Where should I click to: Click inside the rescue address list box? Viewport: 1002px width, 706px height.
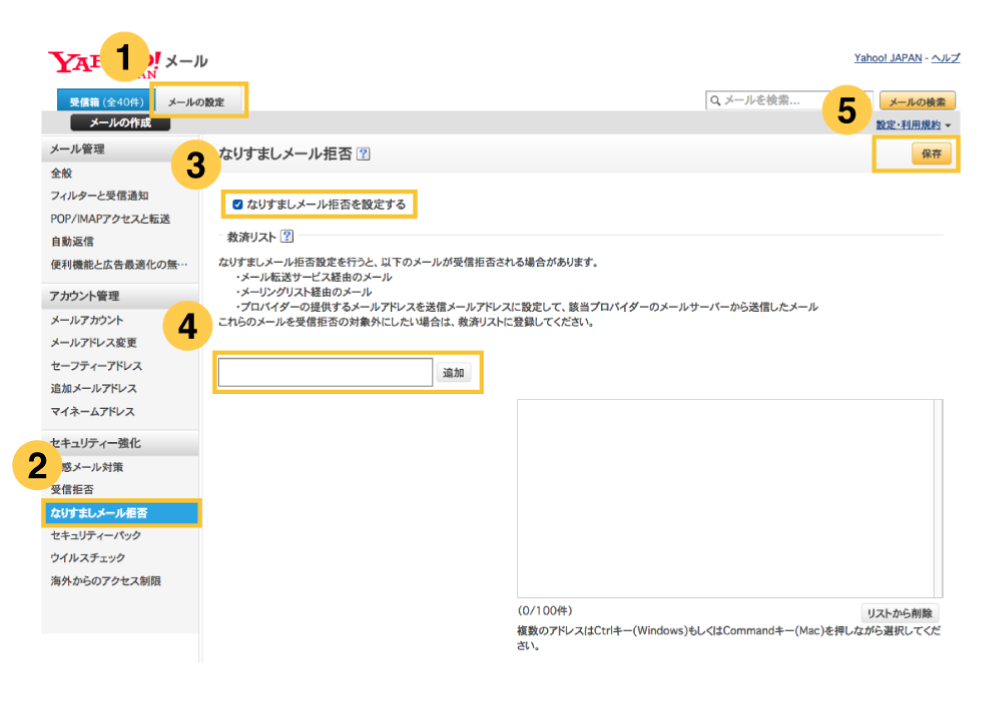725,498
